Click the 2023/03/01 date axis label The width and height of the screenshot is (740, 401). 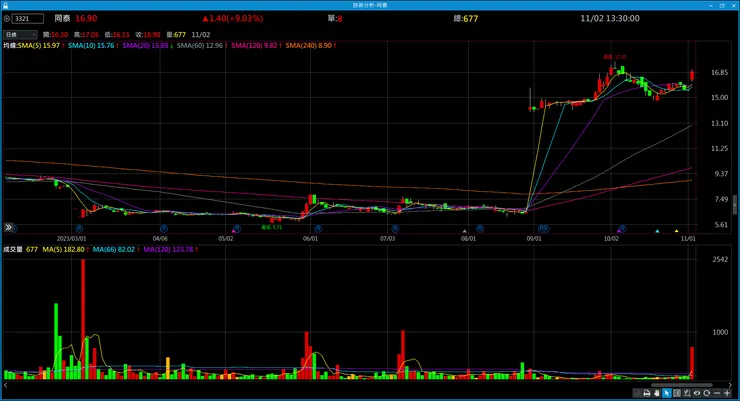point(71,239)
